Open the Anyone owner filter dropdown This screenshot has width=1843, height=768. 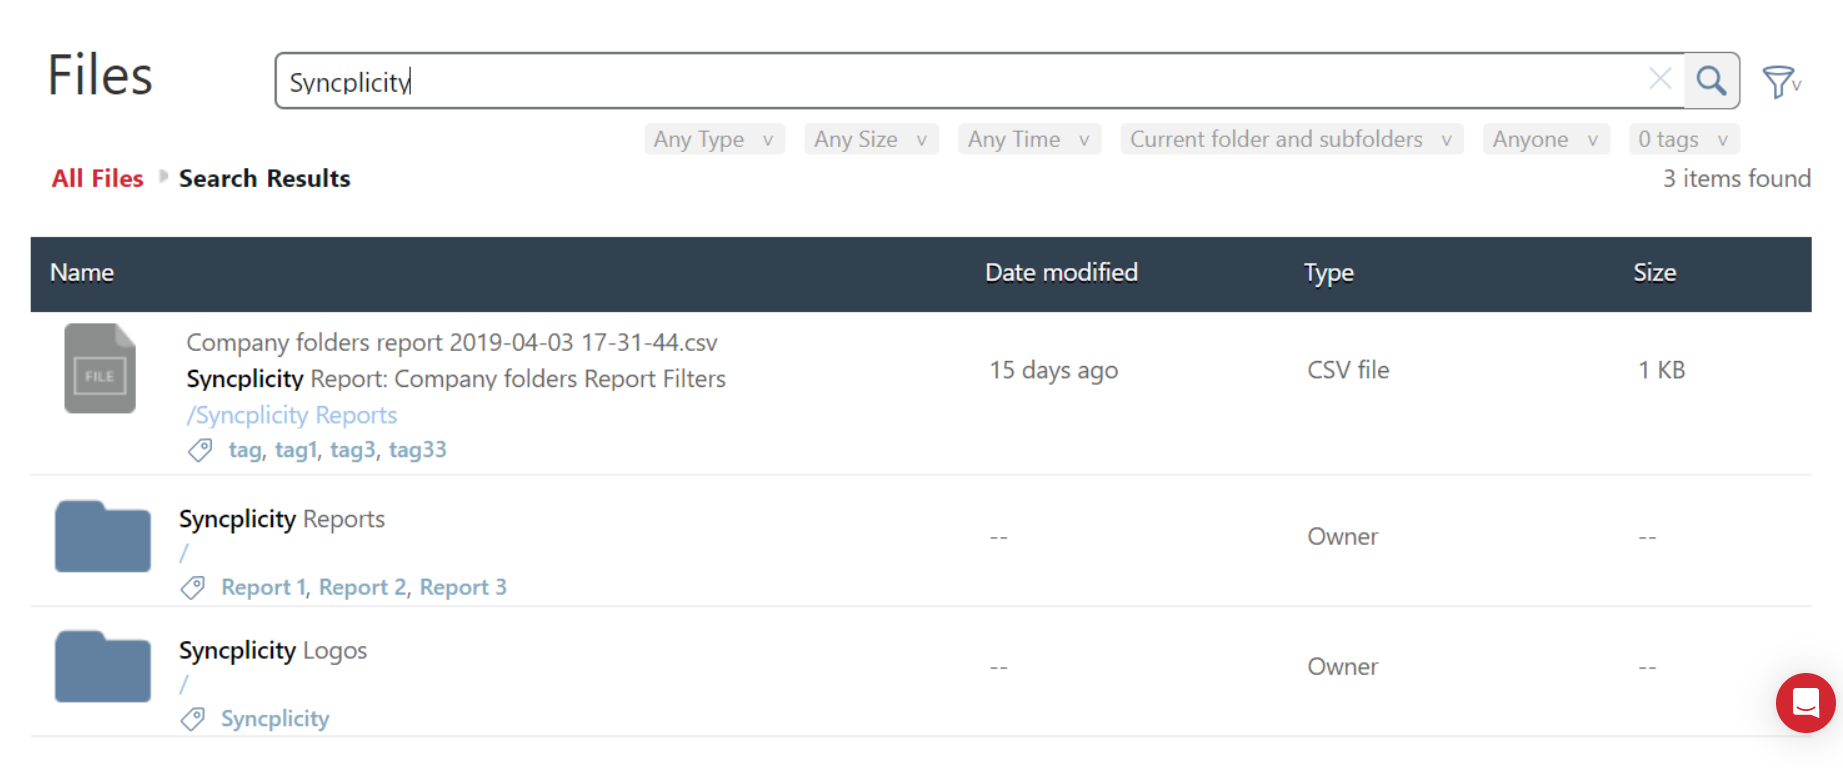click(1546, 139)
